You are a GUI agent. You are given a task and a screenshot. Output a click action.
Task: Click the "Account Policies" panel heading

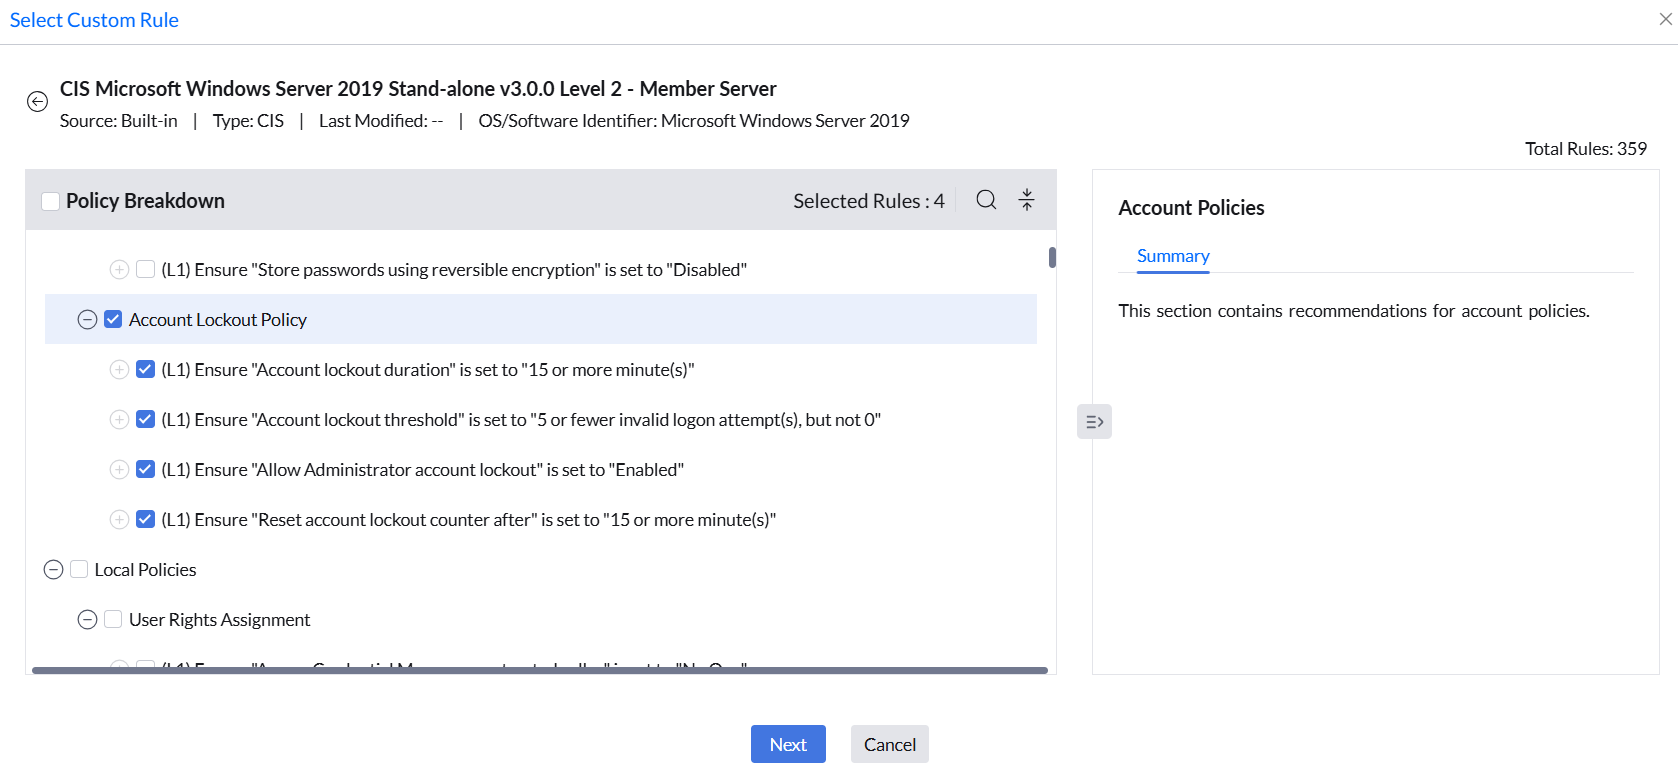pos(1191,208)
